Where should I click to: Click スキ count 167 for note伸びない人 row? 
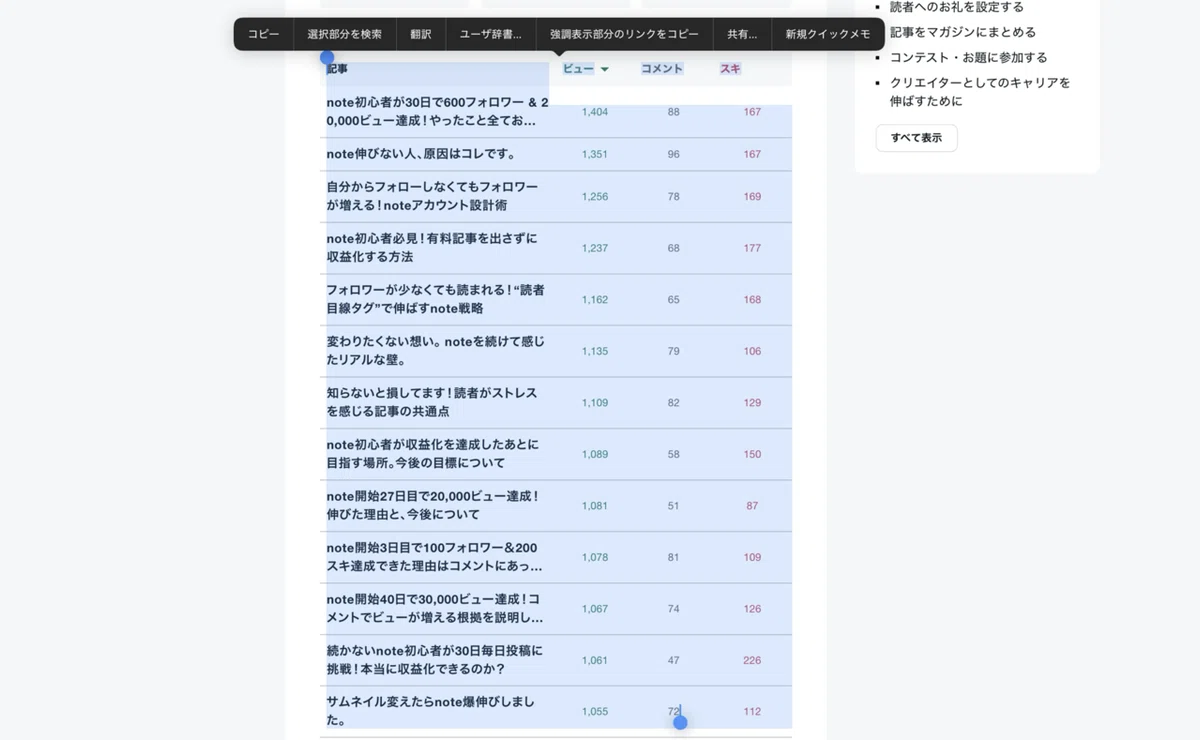coord(752,154)
